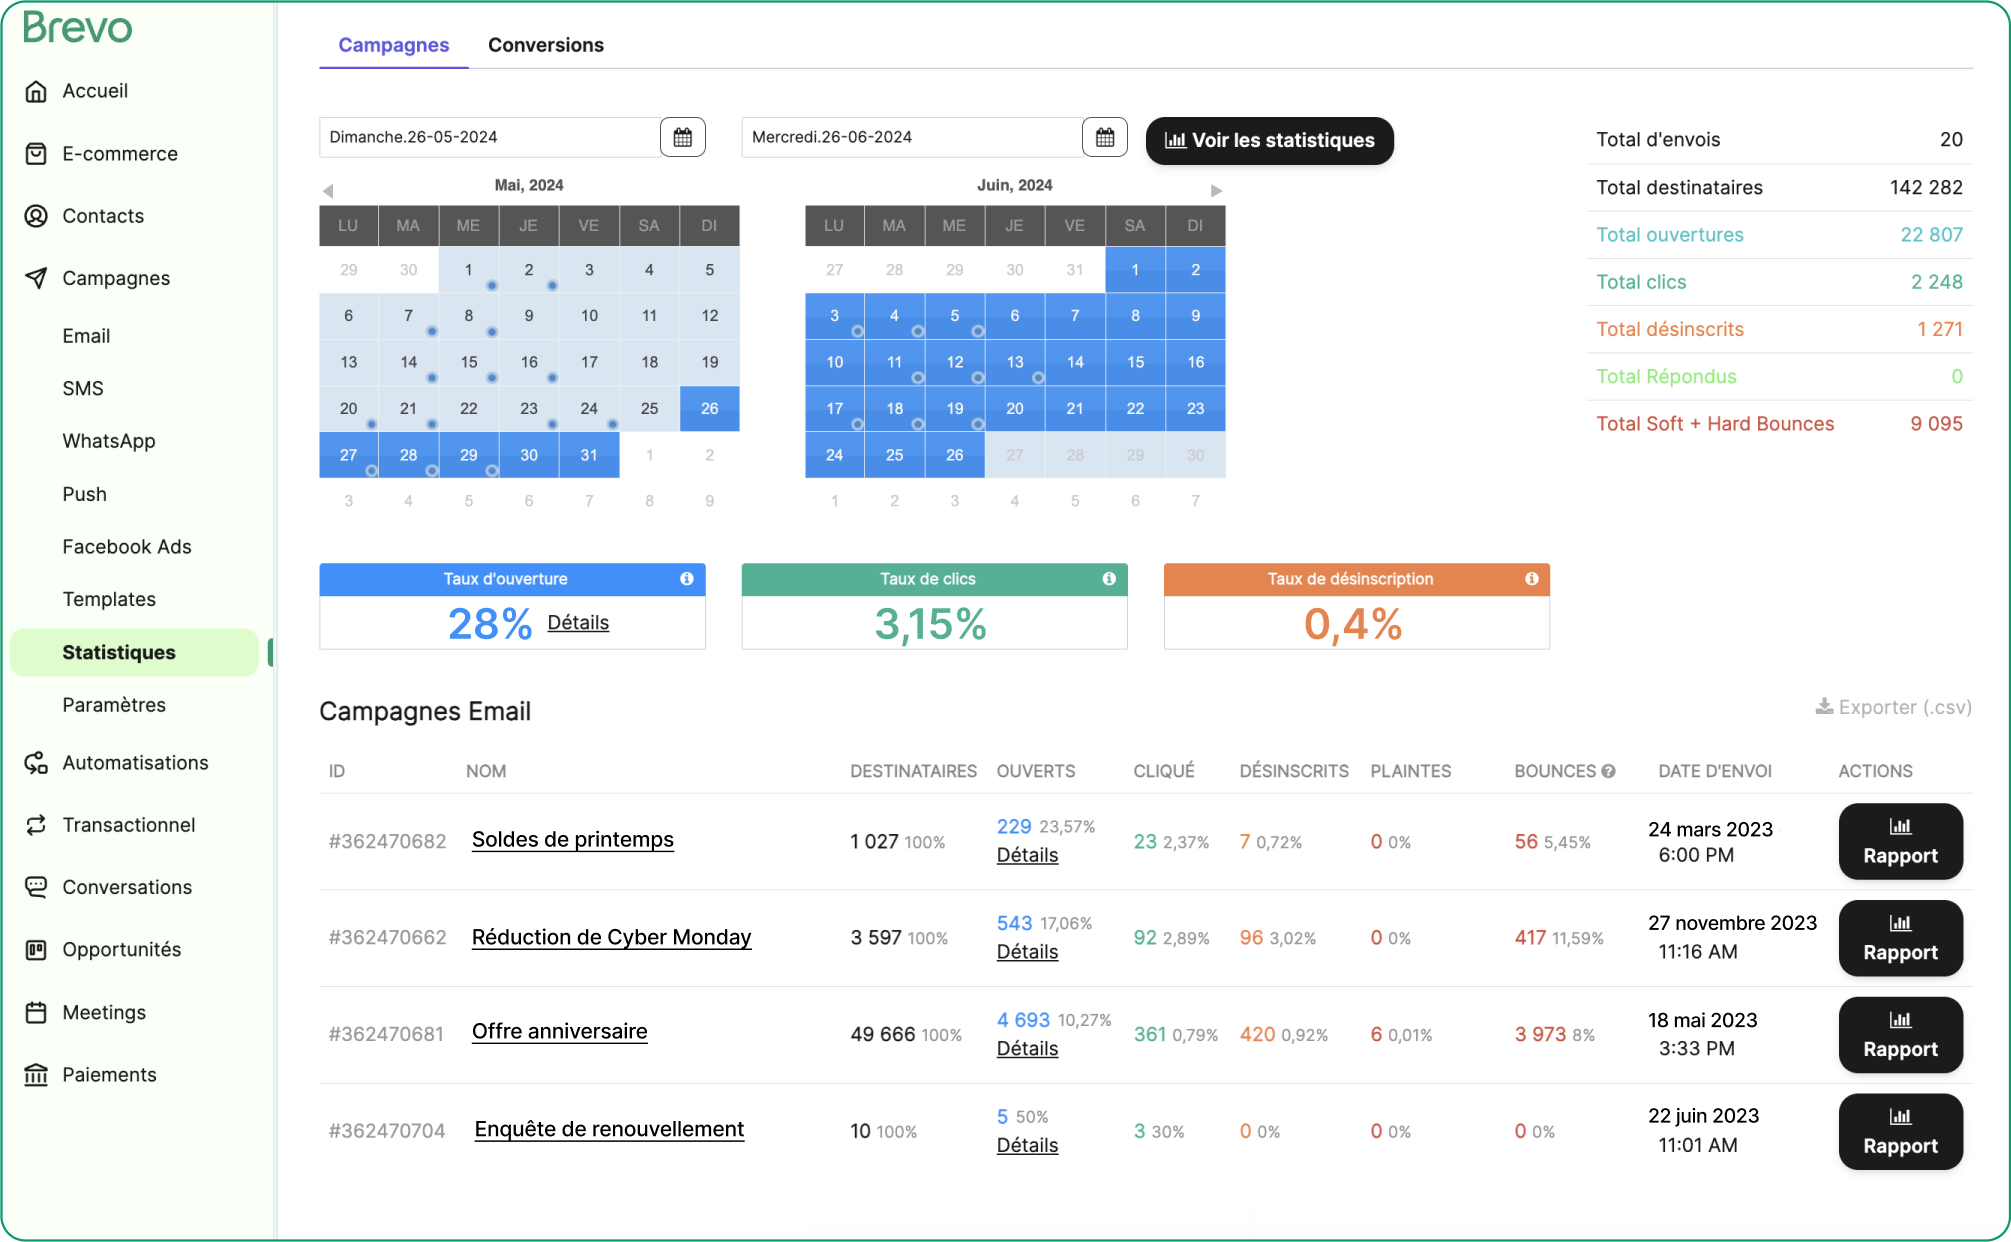Expand the Campagnes sidebar menu
This screenshot has width=2011, height=1242.
pos(115,278)
